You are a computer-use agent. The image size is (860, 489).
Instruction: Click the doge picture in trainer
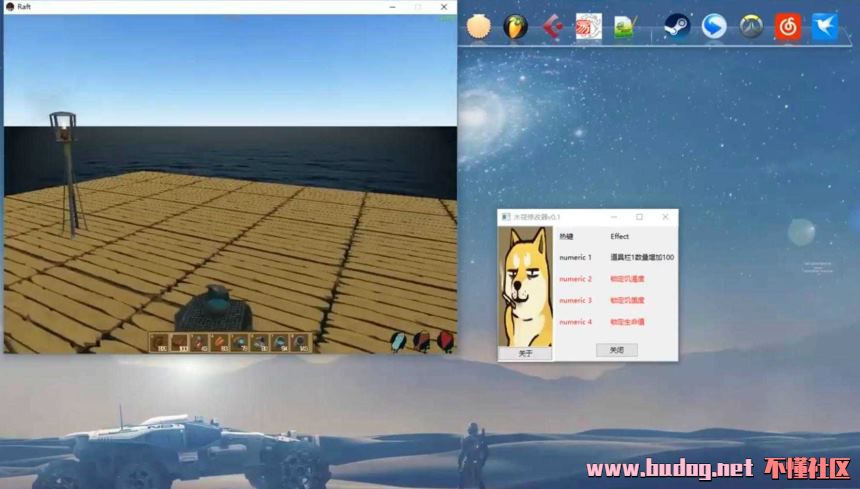coord(525,287)
